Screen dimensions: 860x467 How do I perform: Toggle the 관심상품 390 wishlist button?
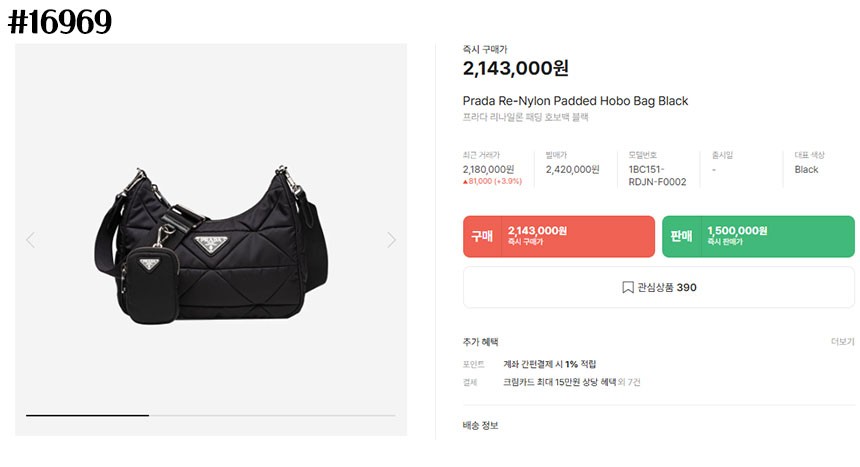(659, 288)
